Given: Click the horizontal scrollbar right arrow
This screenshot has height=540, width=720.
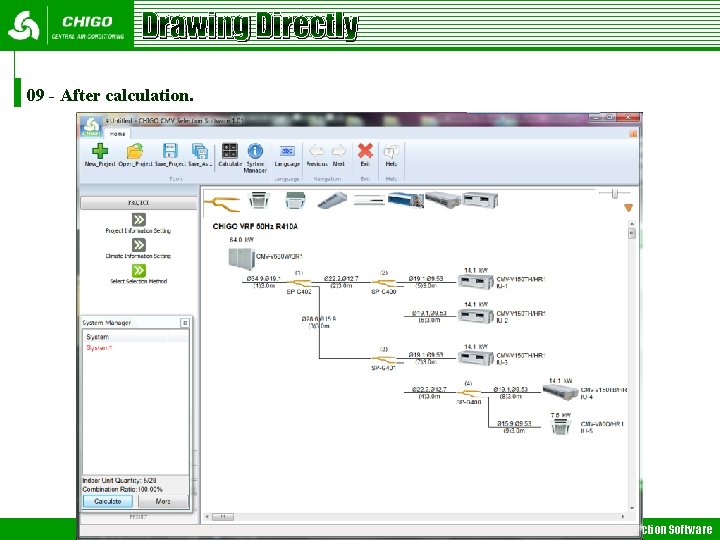Looking at the screenshot, I should click(x=623, y=517).
